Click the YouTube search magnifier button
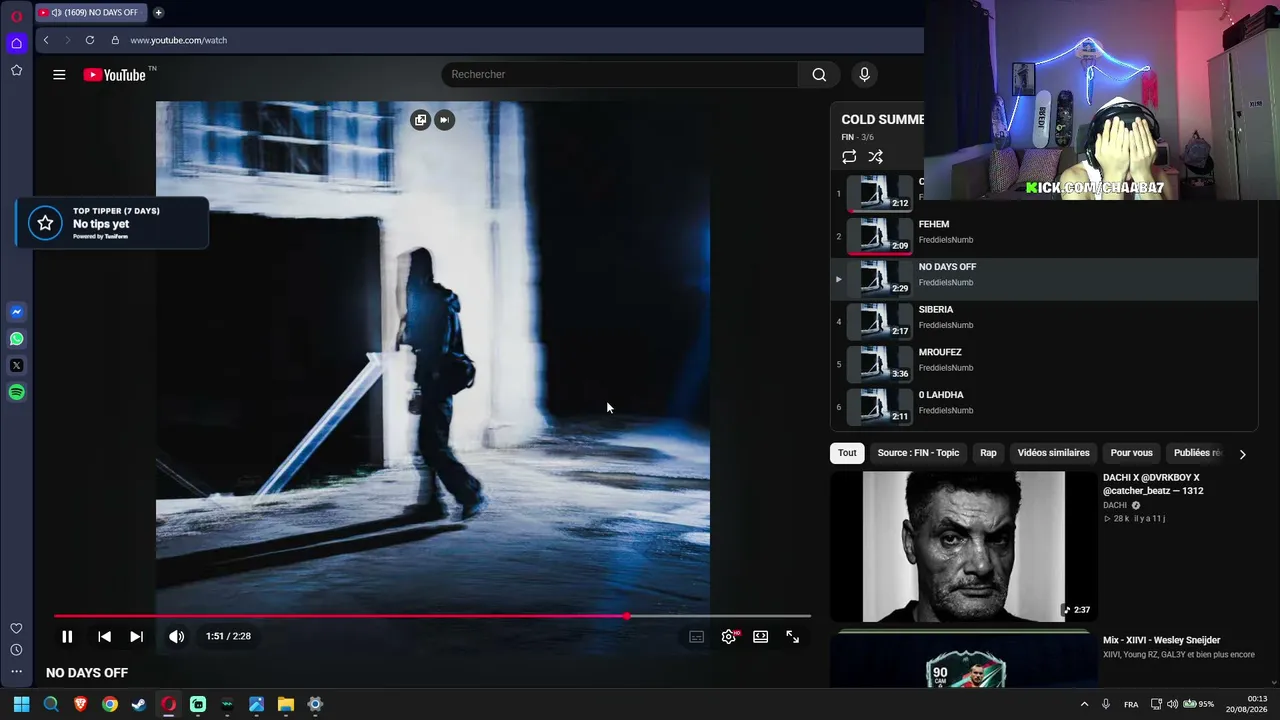The height and width of the screenshot is (720, 1280). 819,74
